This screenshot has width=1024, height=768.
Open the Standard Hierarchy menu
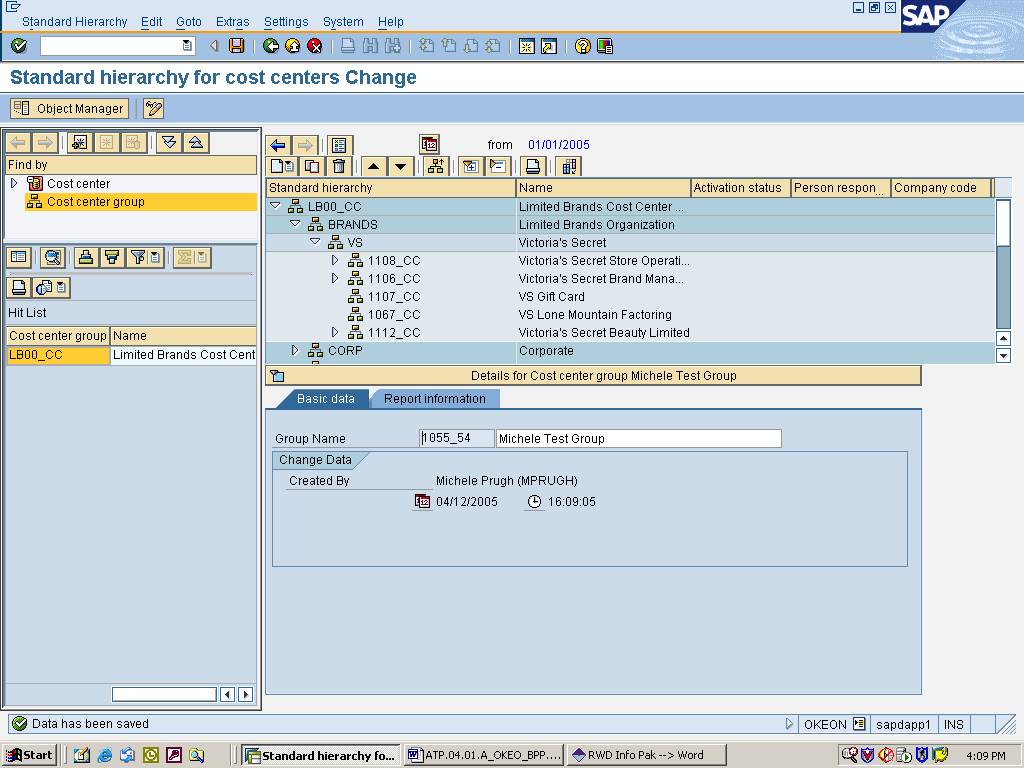tap(74, 22)
